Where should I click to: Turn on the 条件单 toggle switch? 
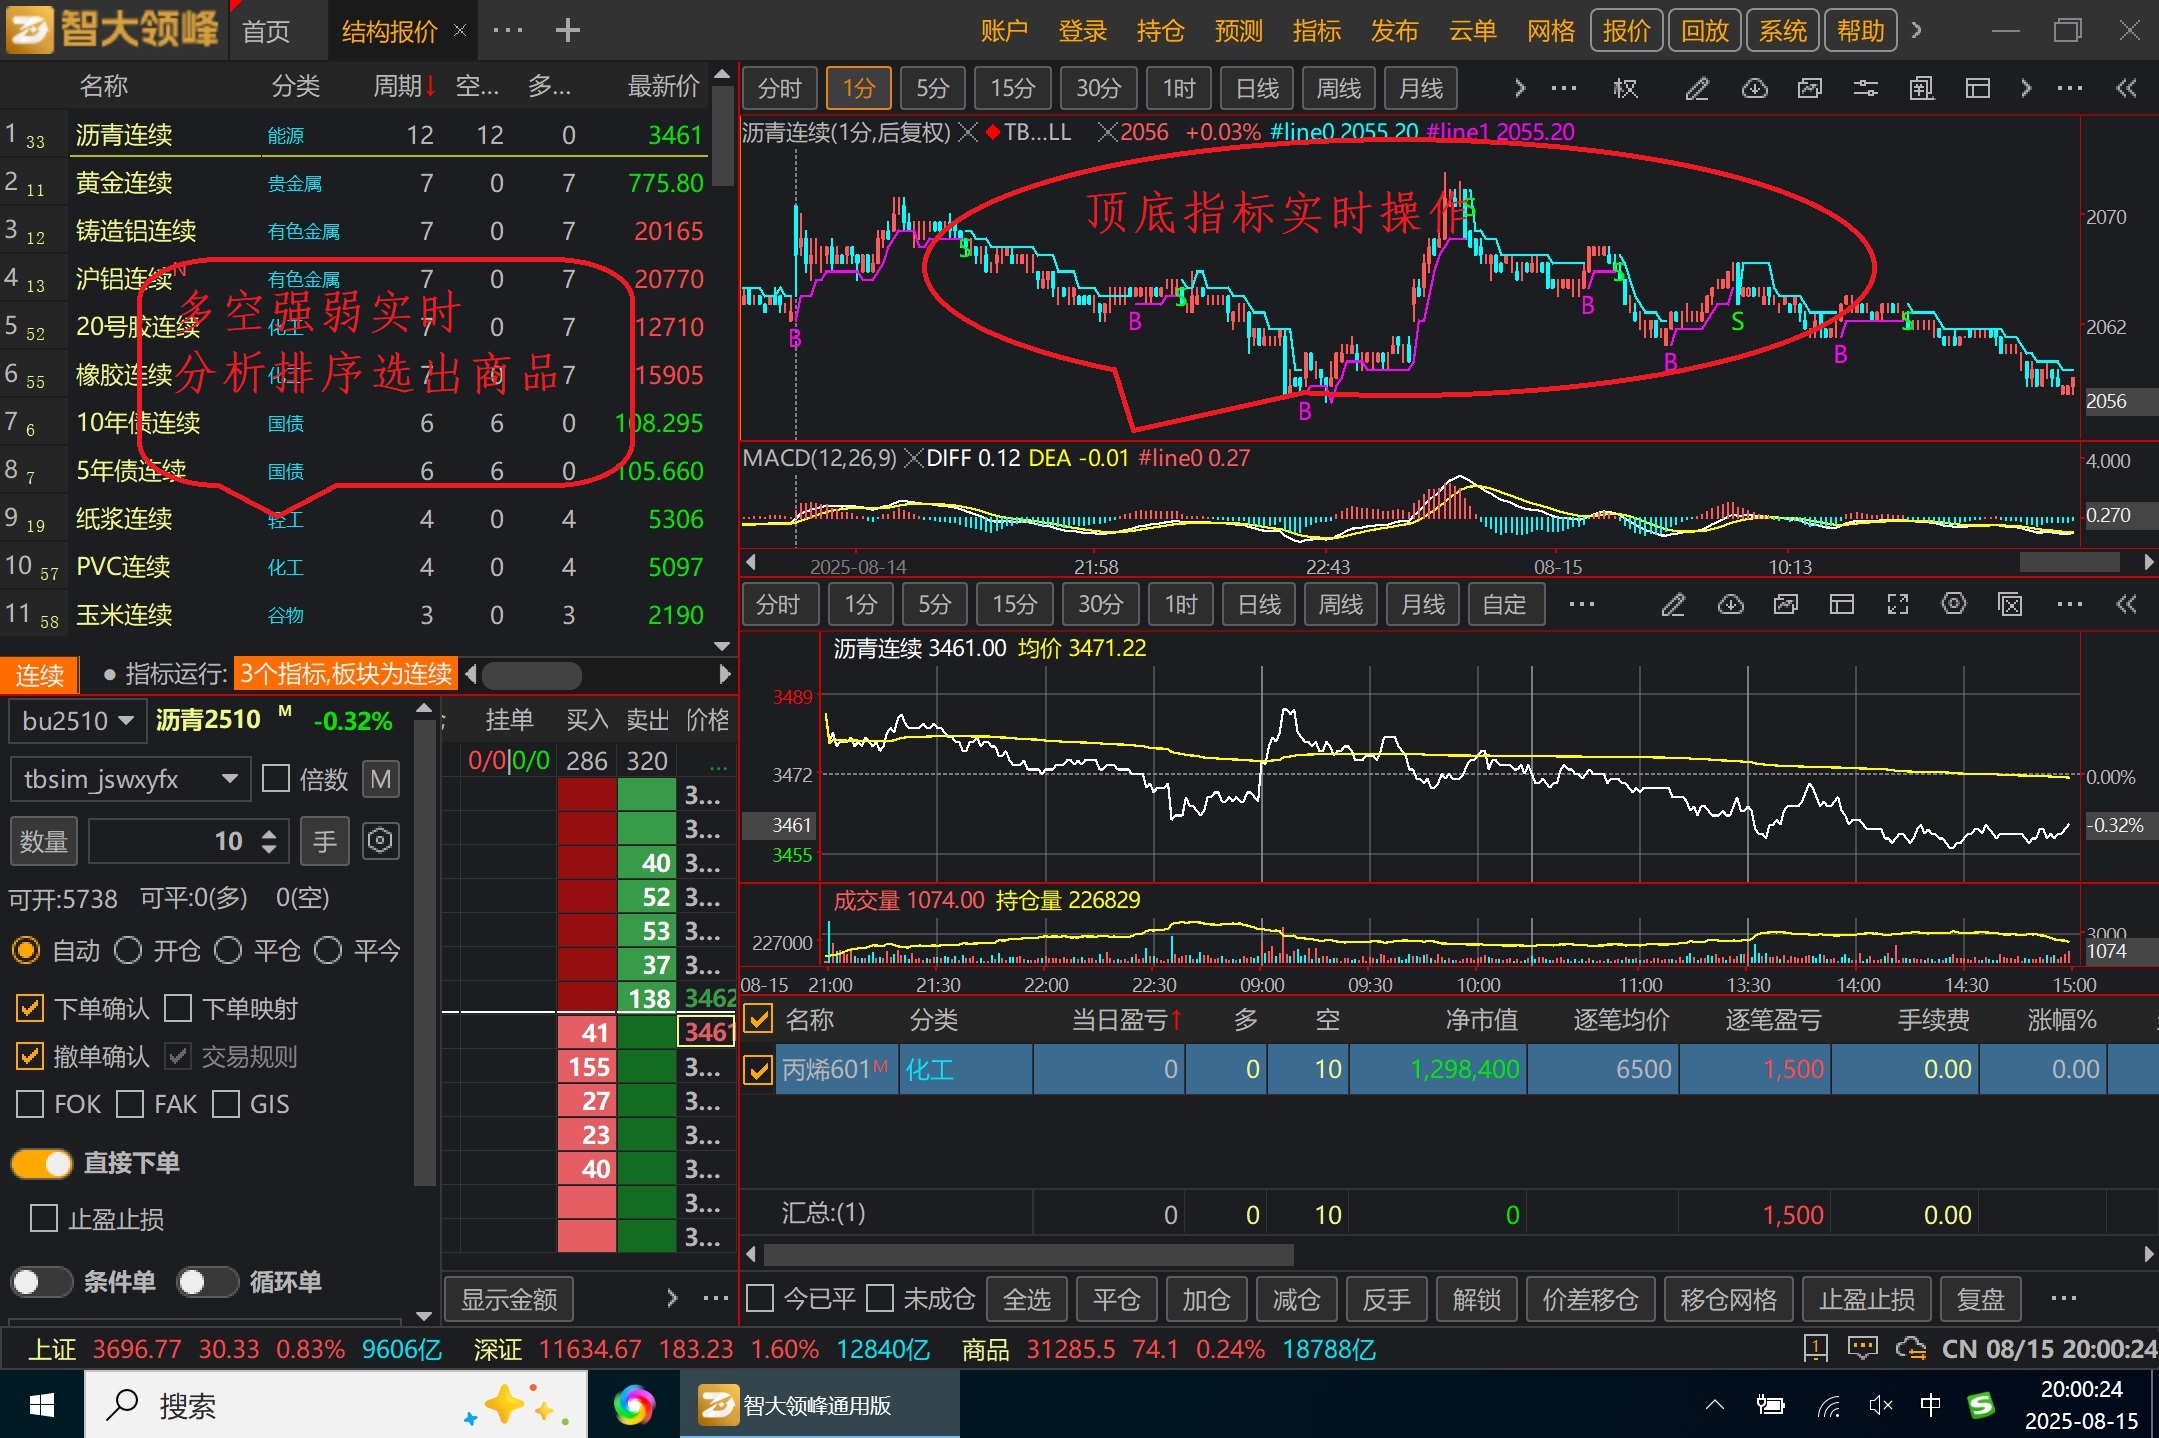pos(42,1282)
